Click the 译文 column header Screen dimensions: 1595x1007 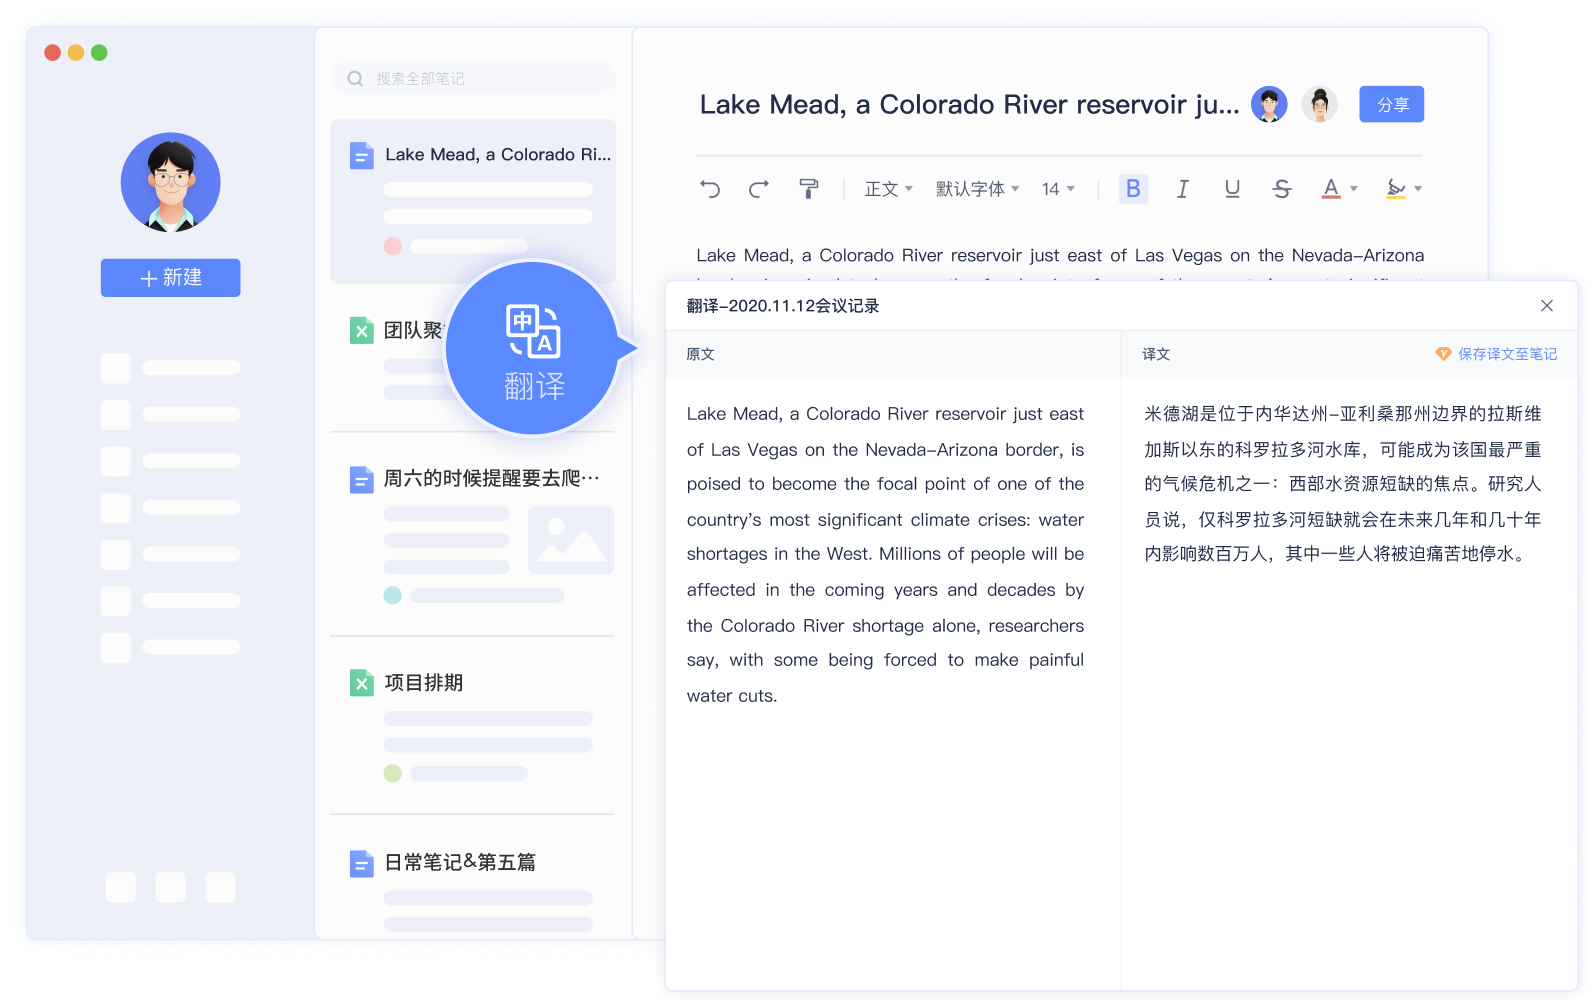pos(1156,354)
